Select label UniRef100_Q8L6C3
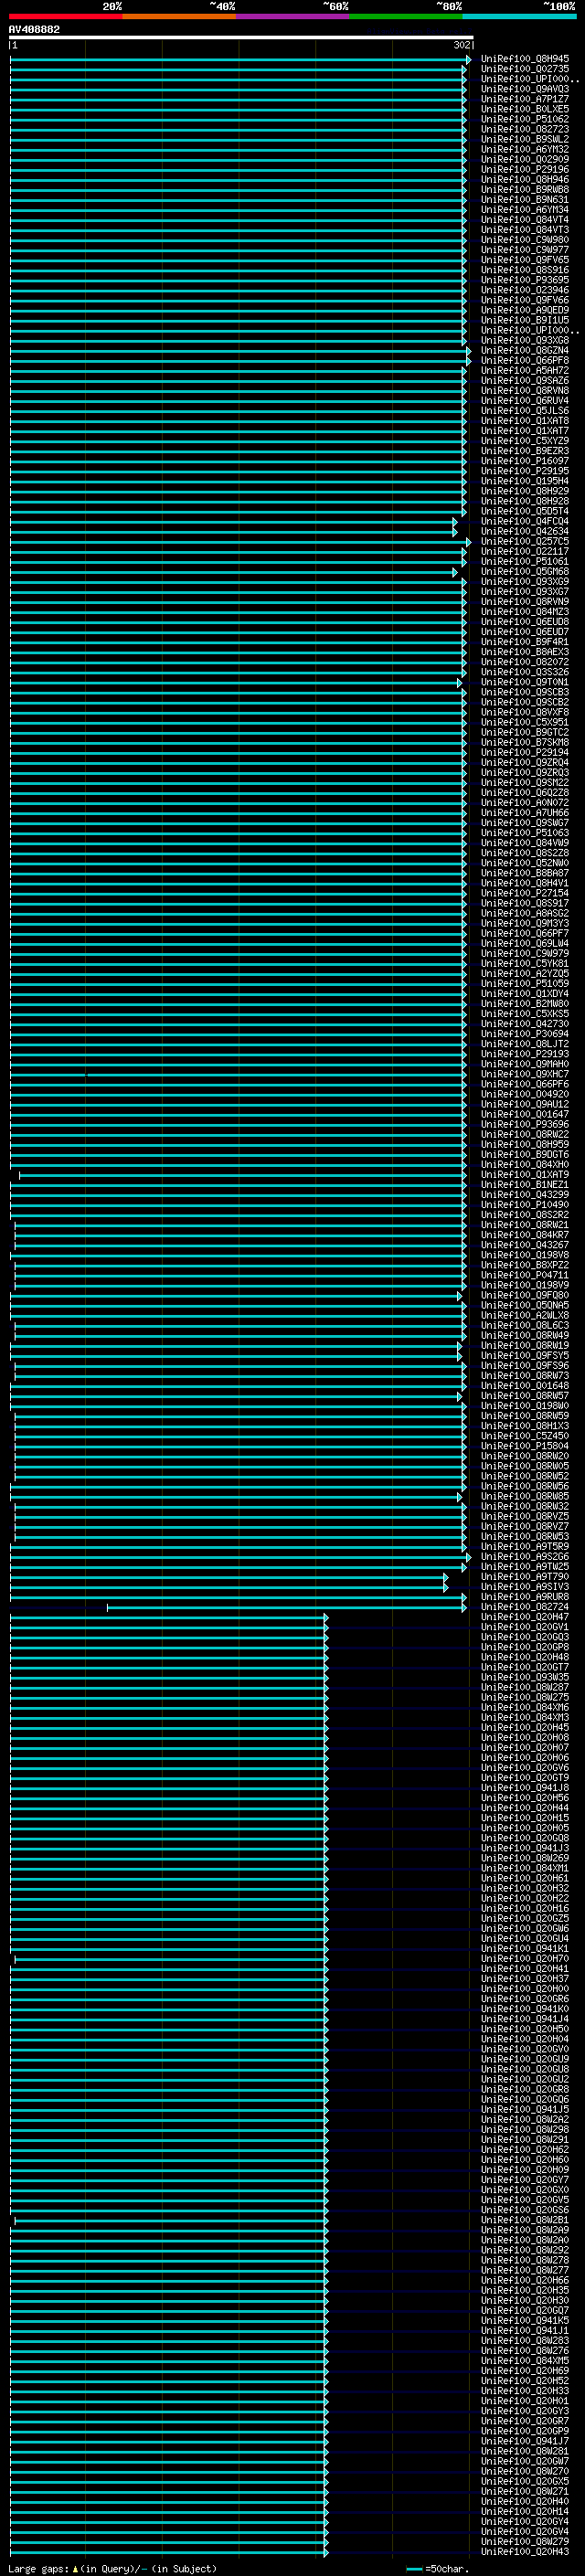585x2576 pixels. [525, 1325]
